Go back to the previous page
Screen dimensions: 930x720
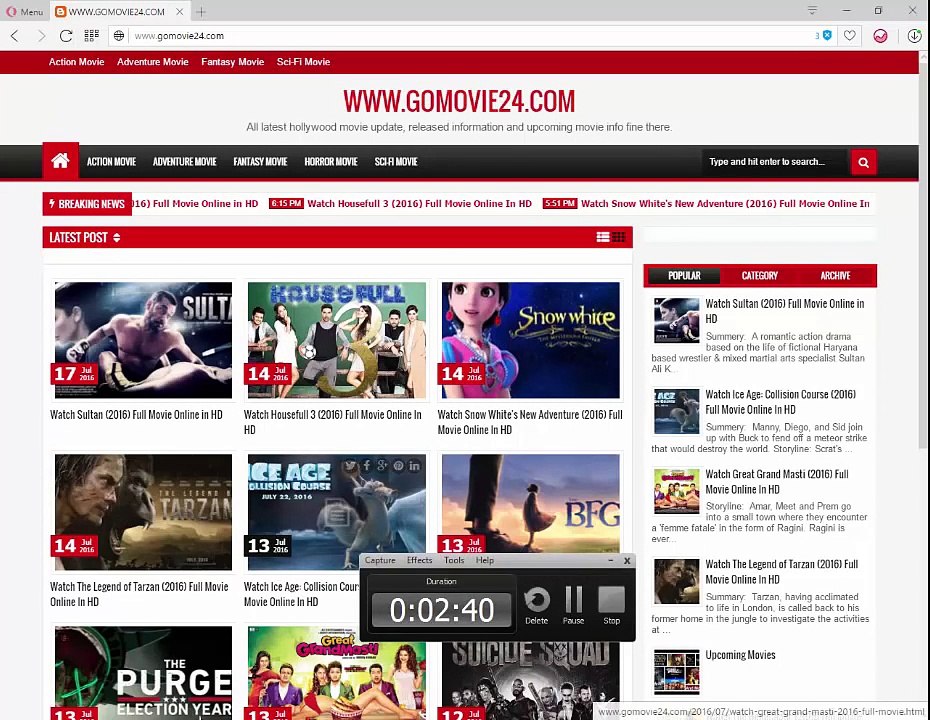click(x=15, y=36)
